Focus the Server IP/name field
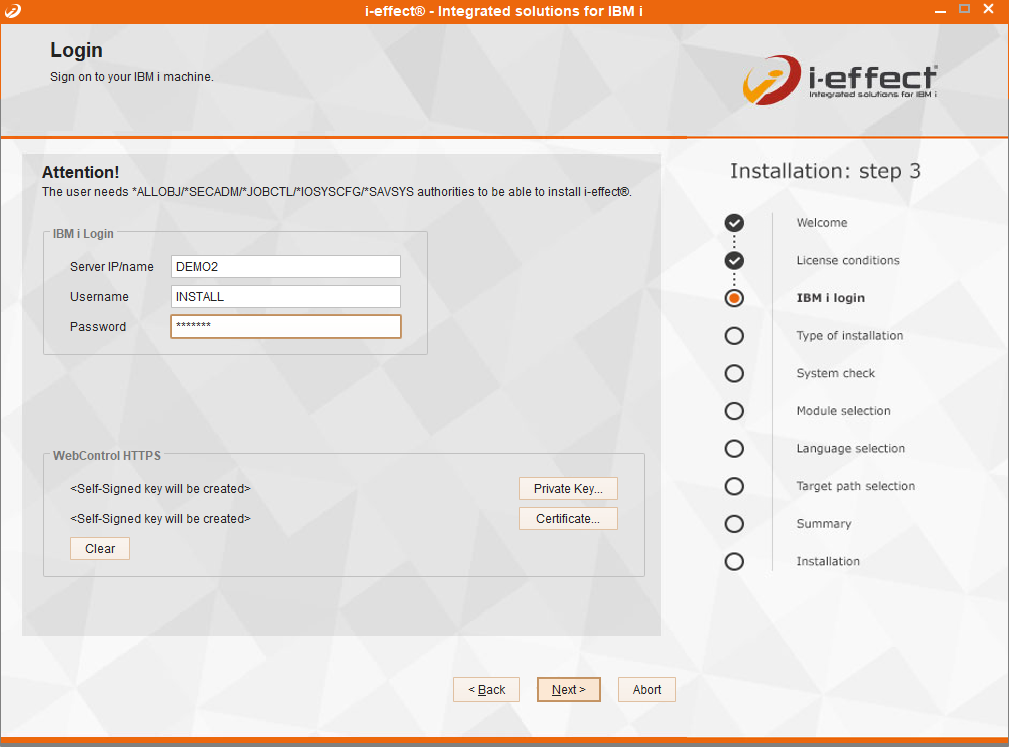 point(285,266)
